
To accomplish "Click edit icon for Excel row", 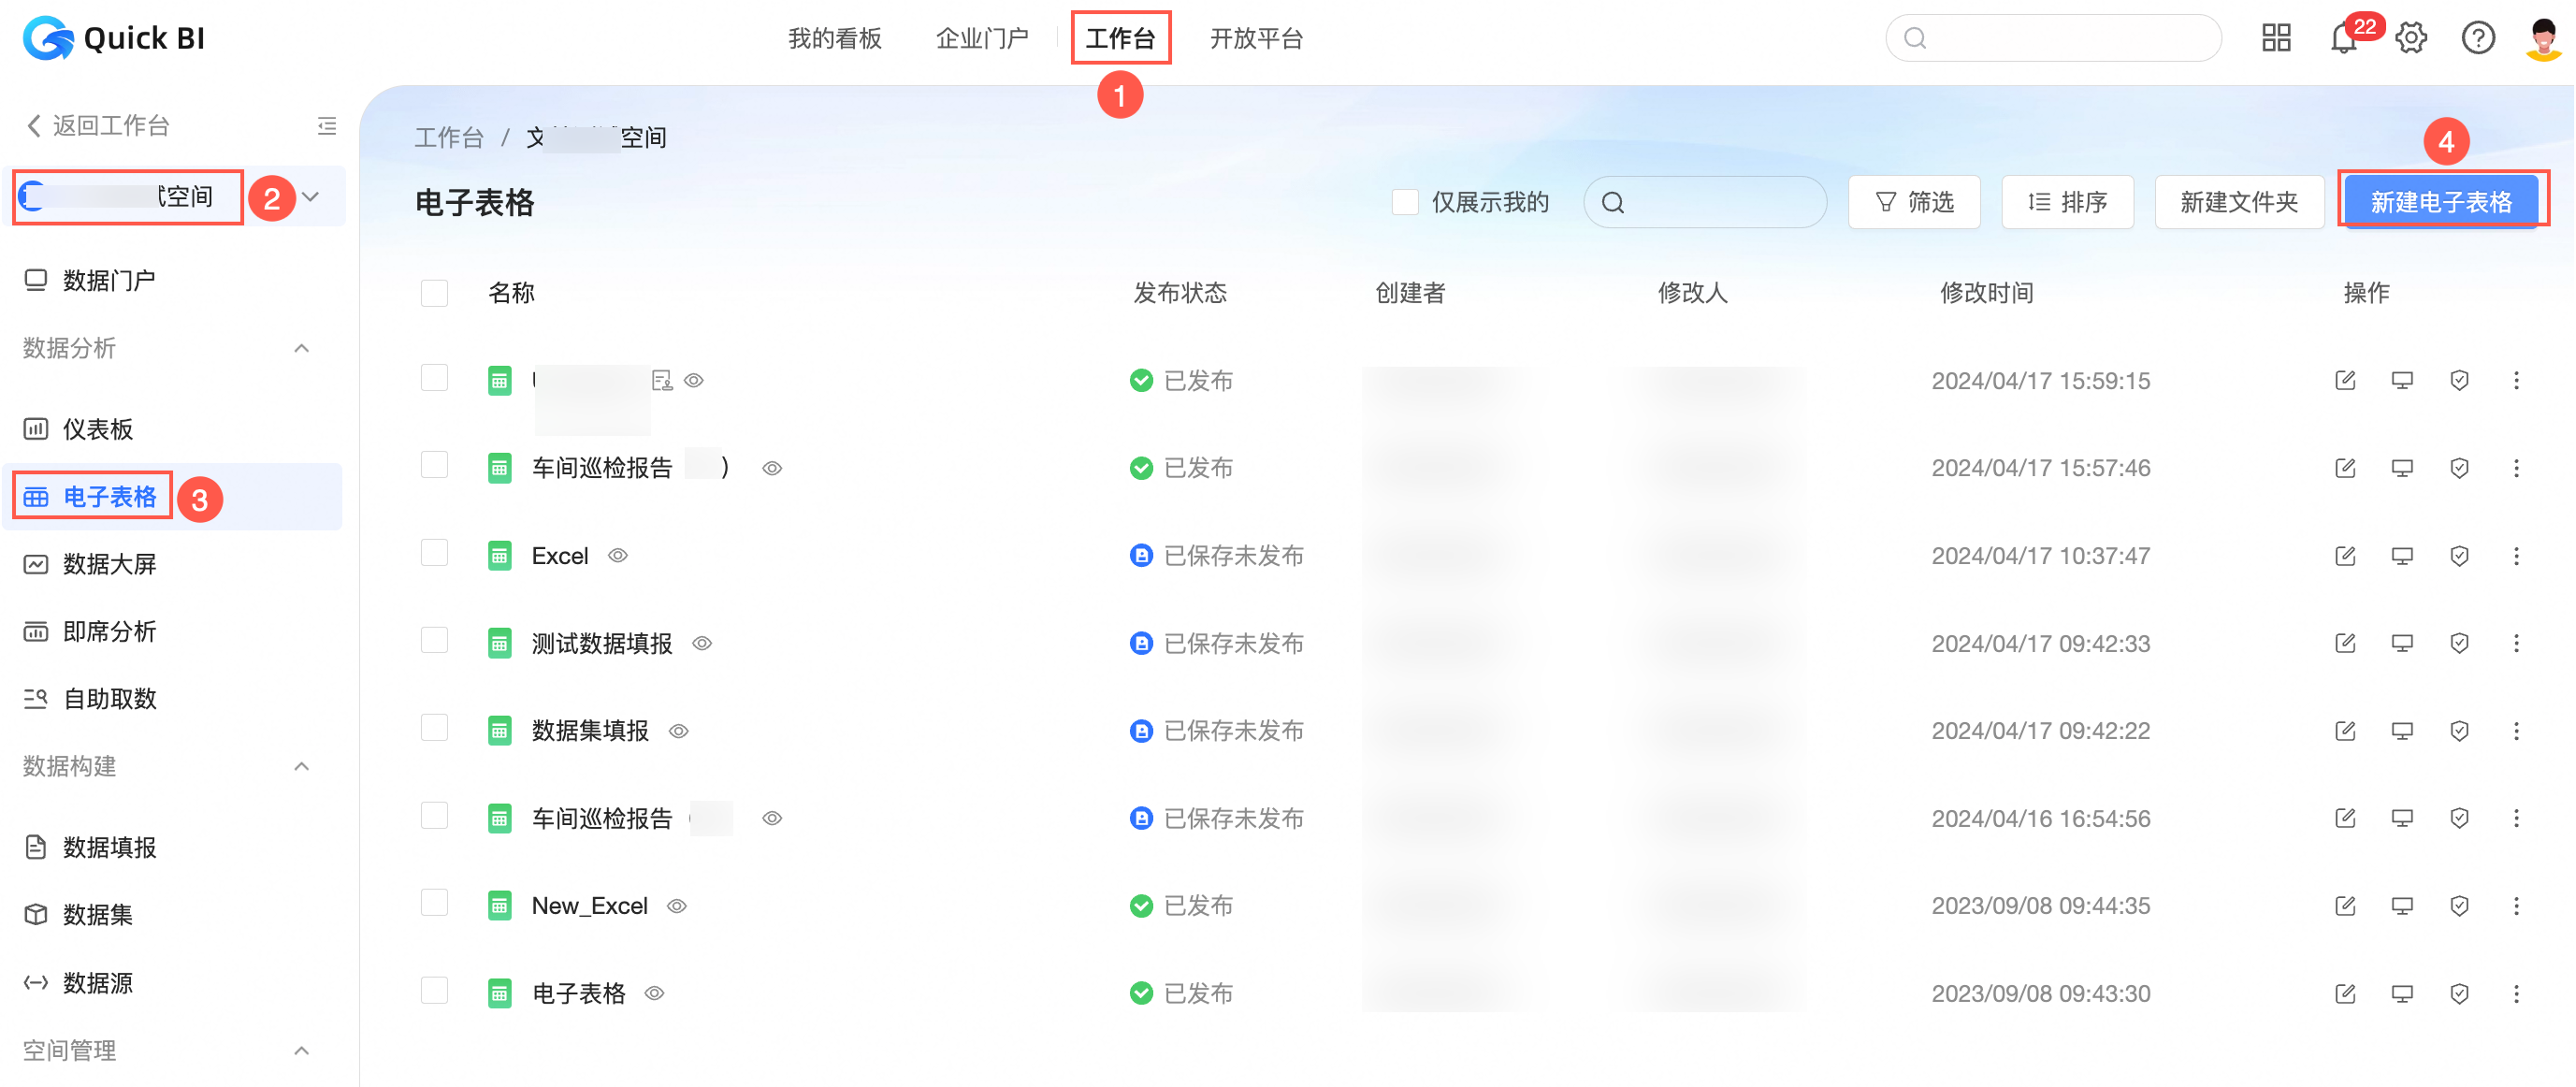I will tap(2345, 555).
